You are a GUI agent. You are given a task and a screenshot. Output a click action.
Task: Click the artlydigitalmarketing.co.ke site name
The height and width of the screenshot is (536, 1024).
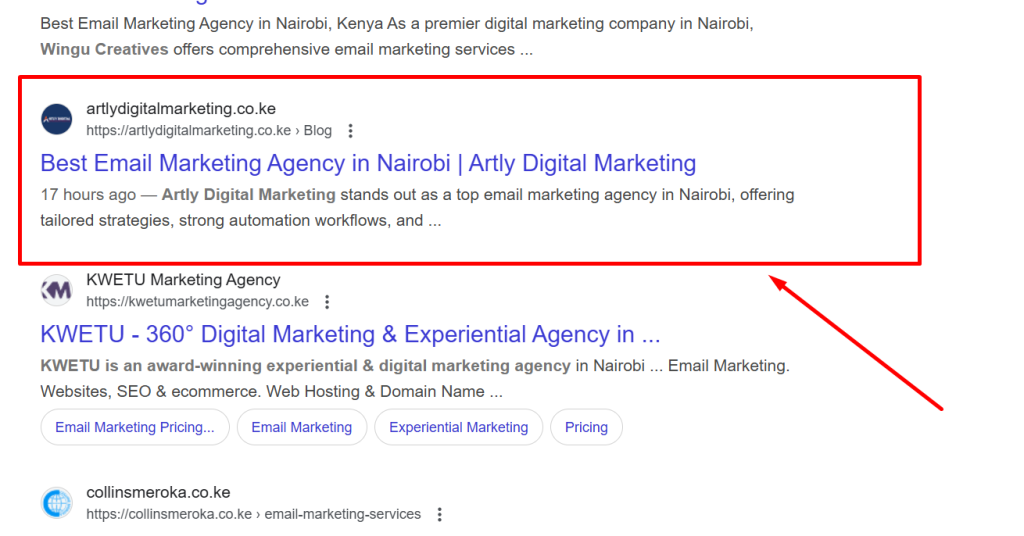click(x=181, y=109)
